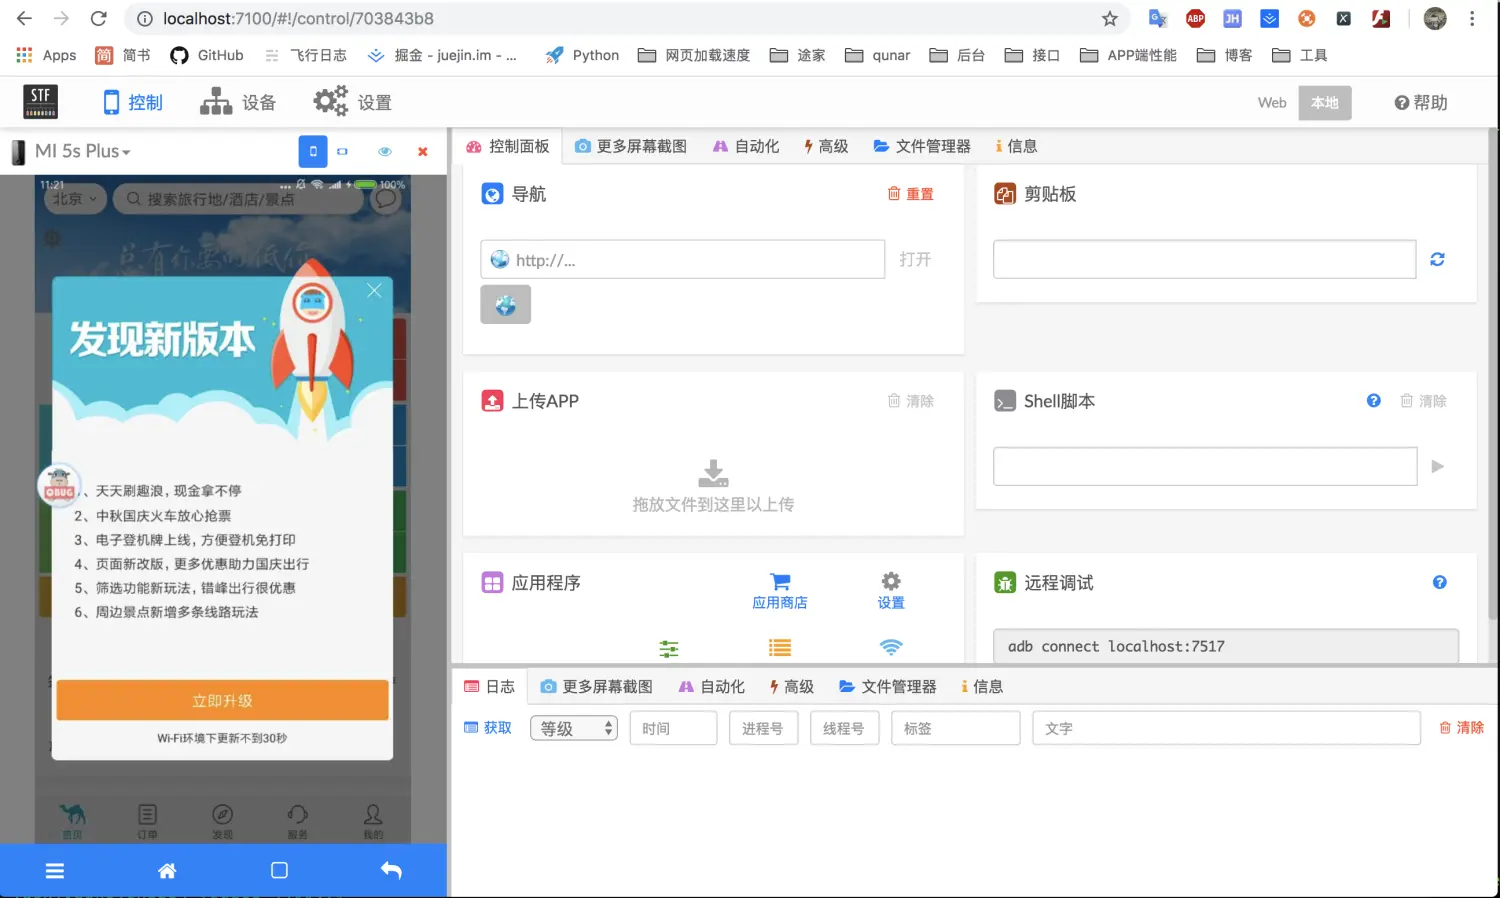Image resolution: width=1500 pixels, height=898 pixels.
Task: Select the web browser icon button
Action: click(x=506, y=305)
